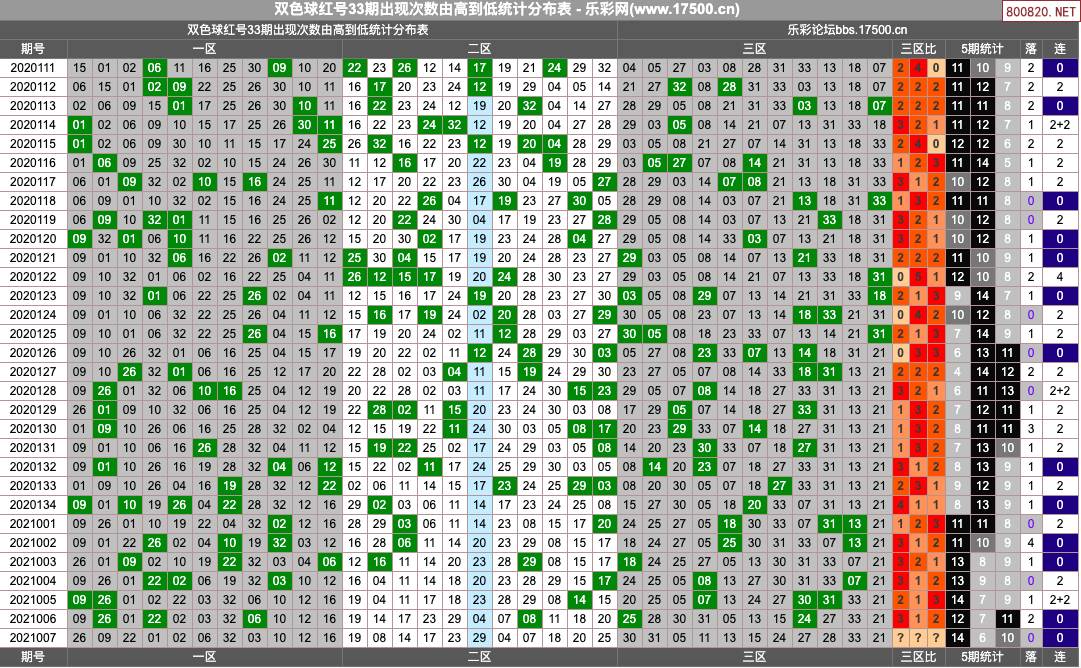Viewport: 1081px width, 668px height.
Task: Click period number 2021001
Action: click(33, 524)
